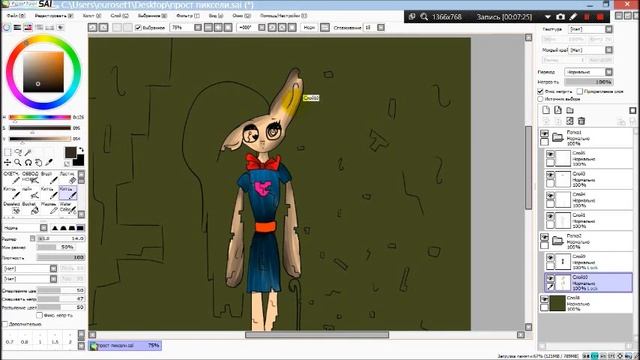This screenshot has width=640, height=360.
Task: Delete the selected layer trash icon
Action: (581, 121)
